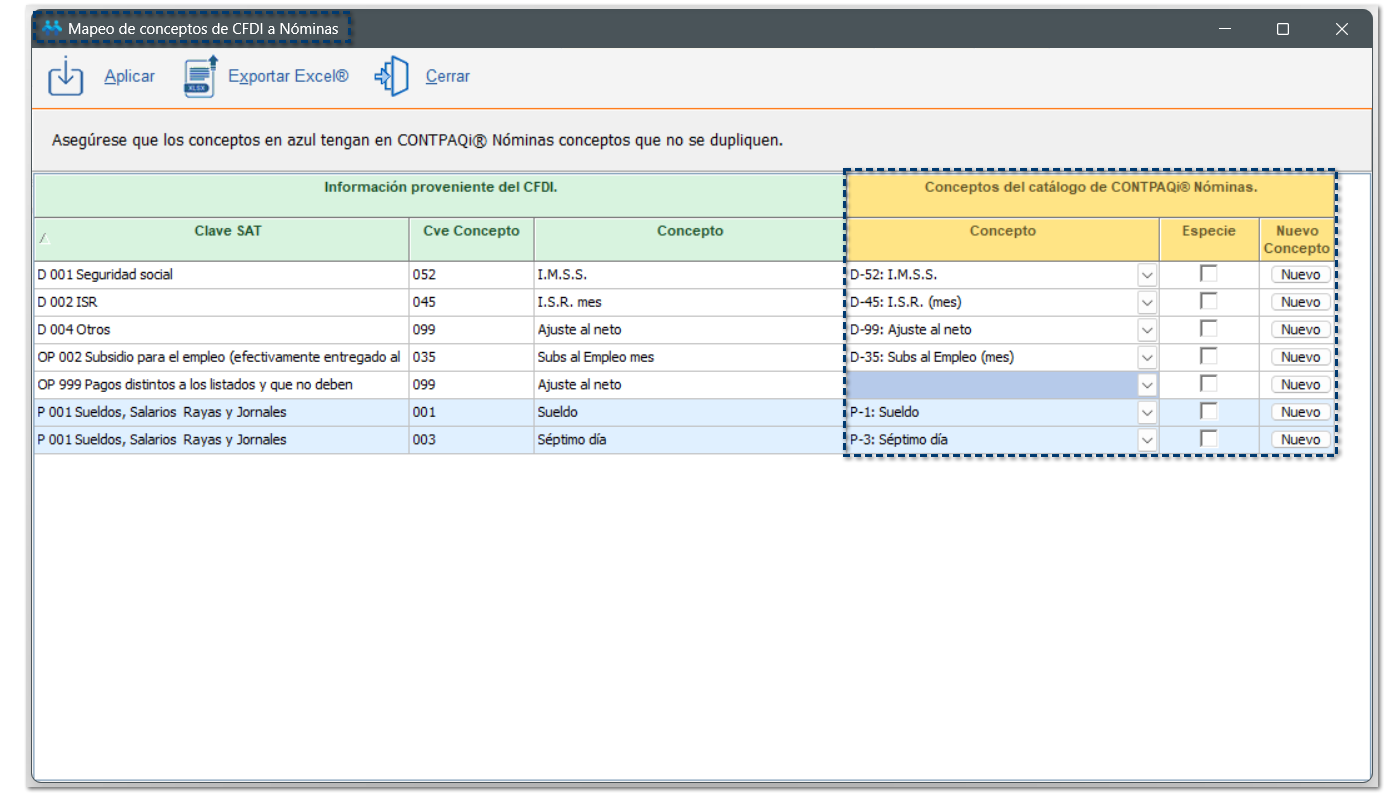The width and height of the screenshot is (1387, 796).
Task: Check Especie box for D-52 I.M.S.S. row
Action: 1209,274
